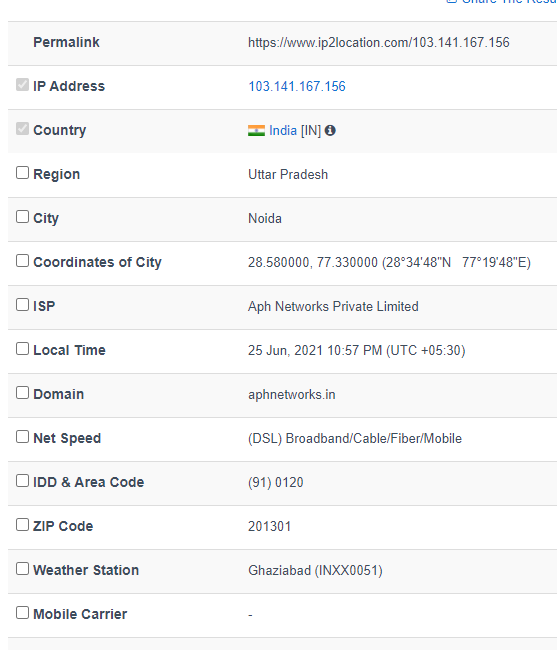The image size is (557, 650).
Task: Check the Region checkbox
Action: pos(22,173)
